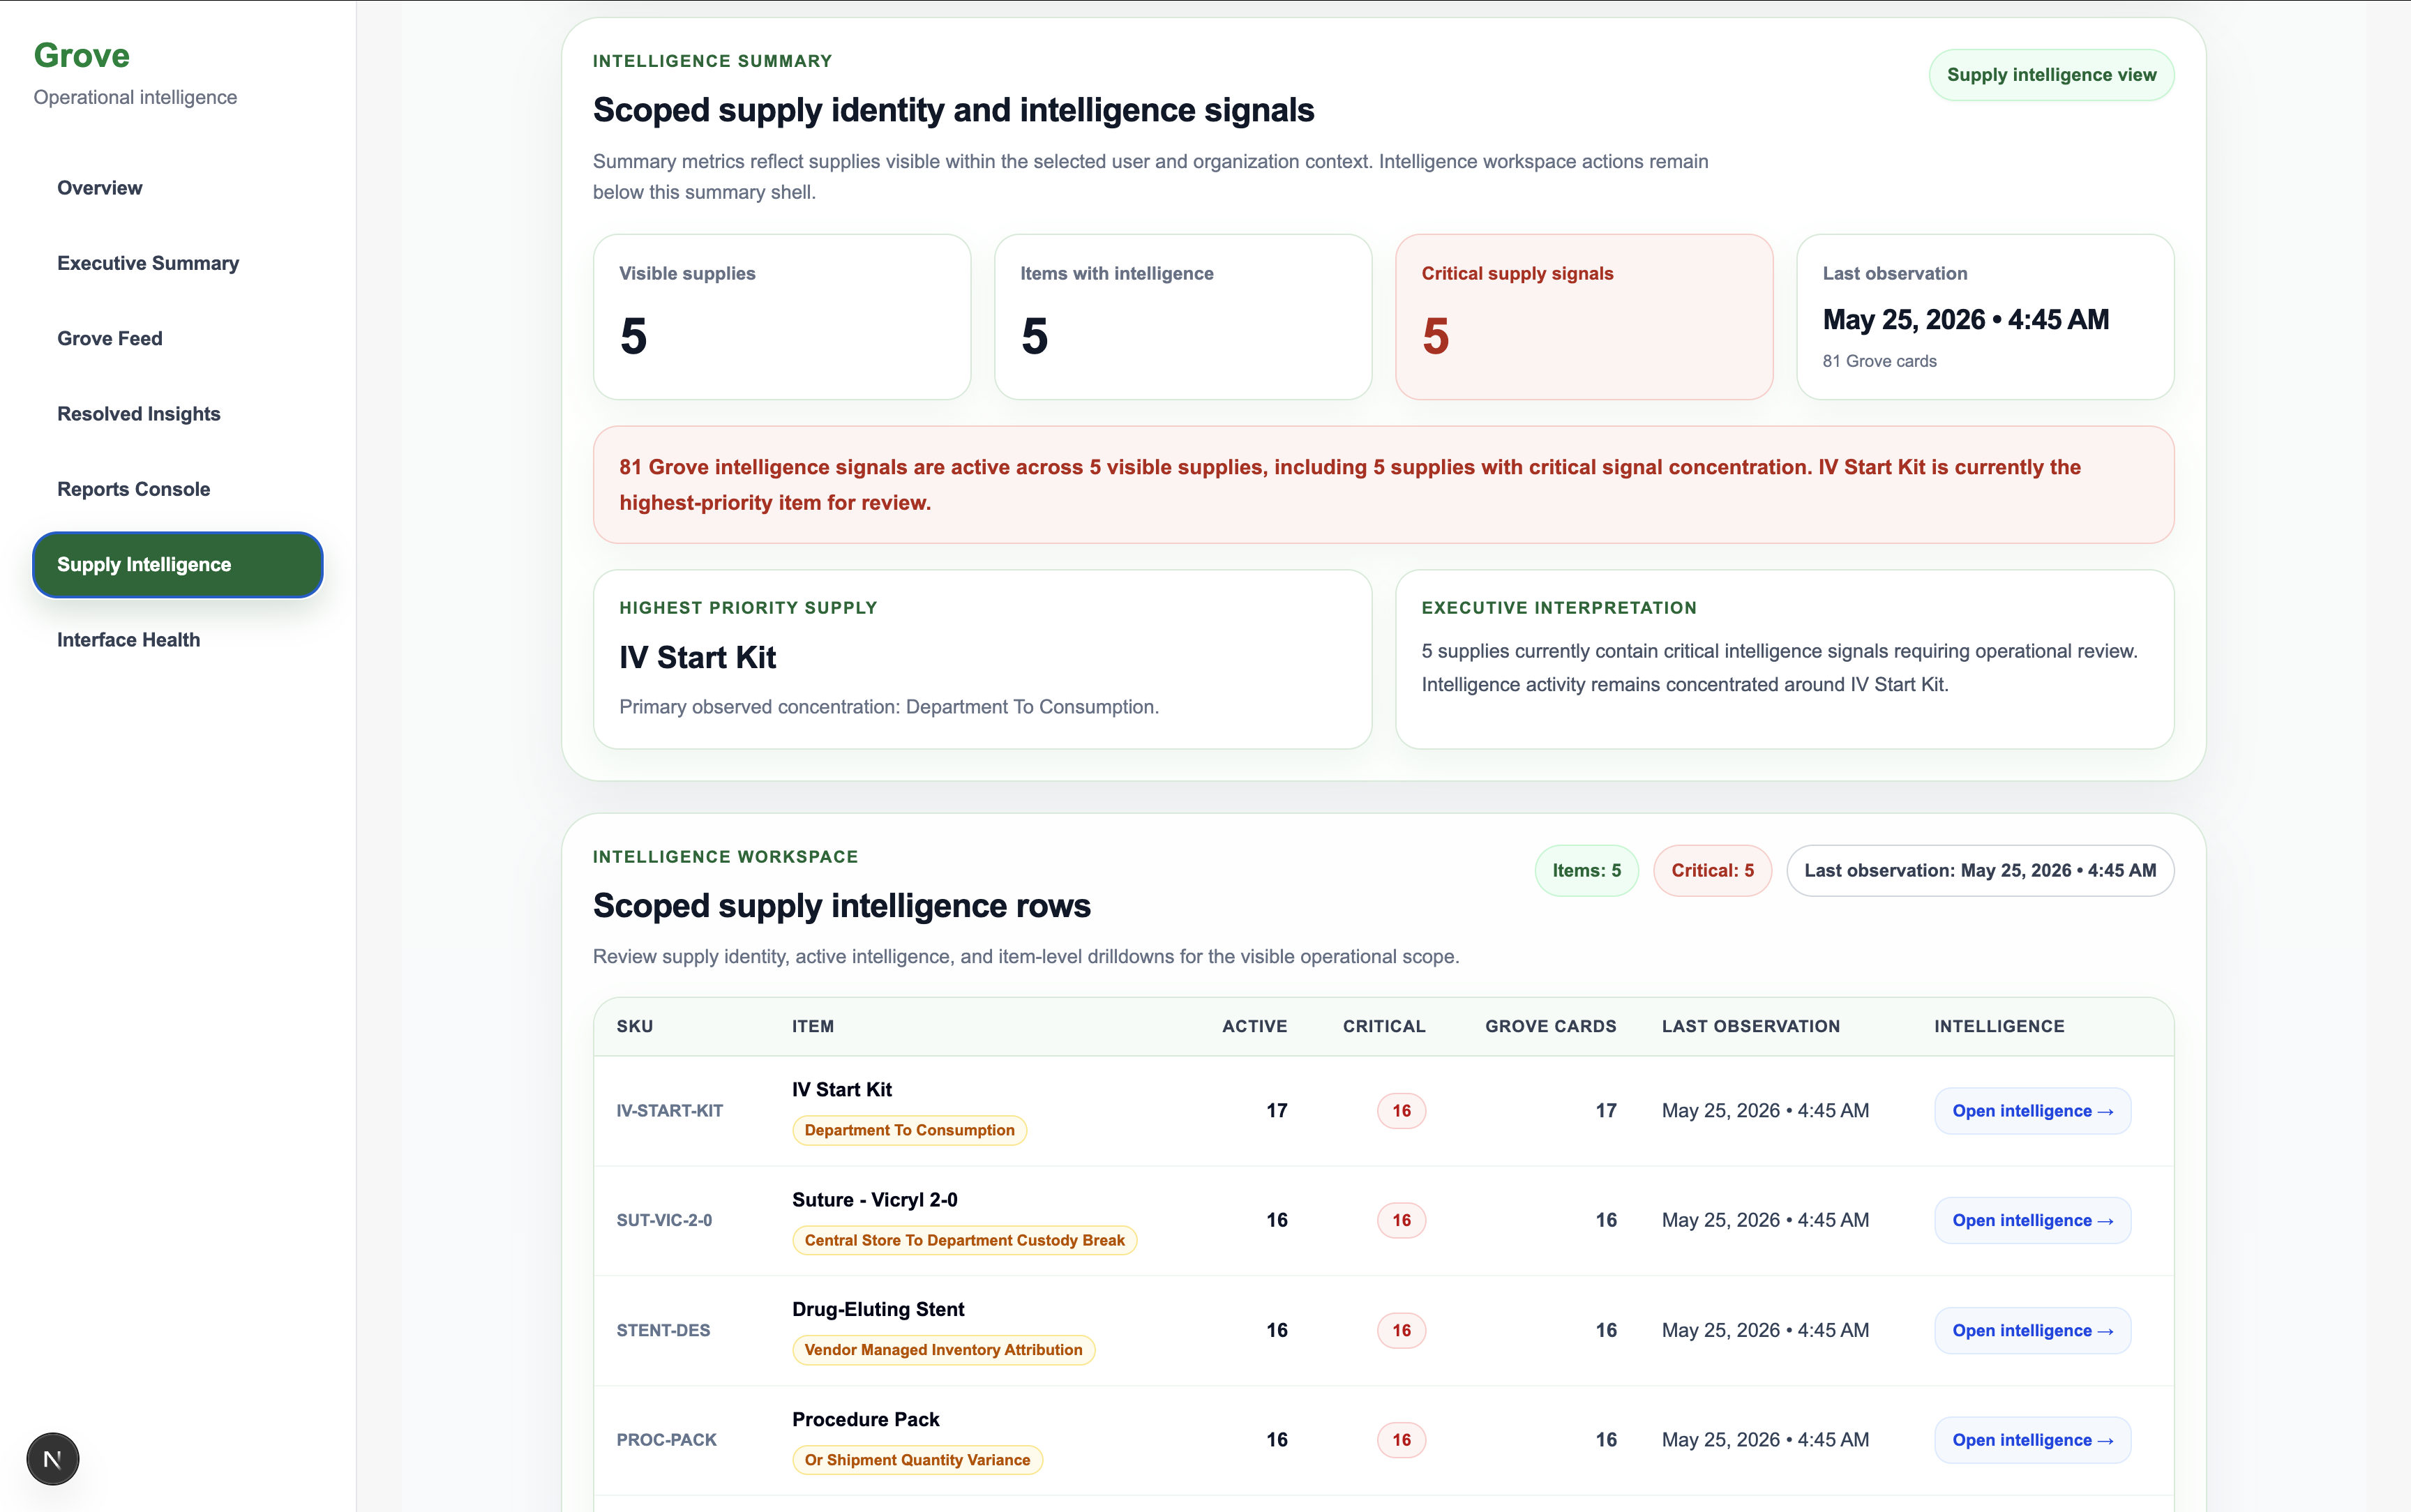Click the STENT-DES SKU cell

(663, 1330)
